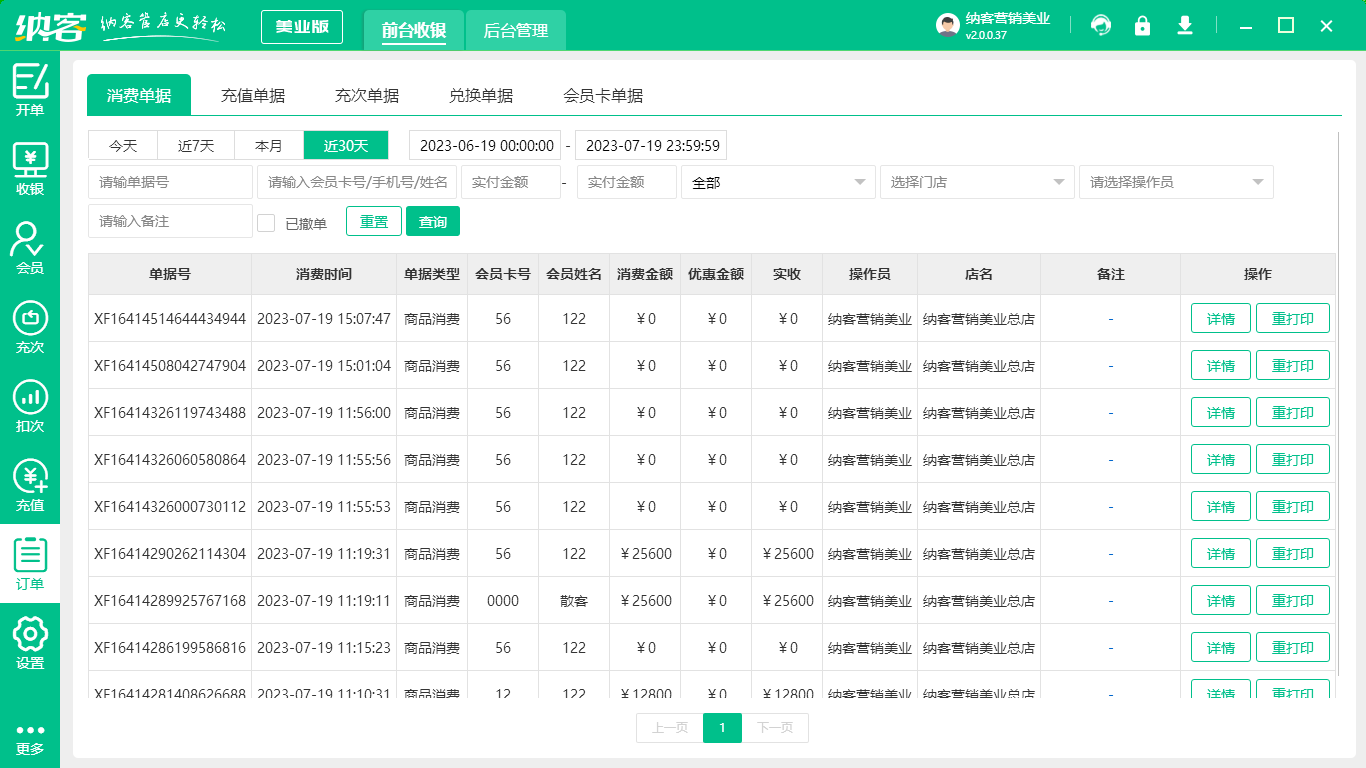The height and width of the screenshot is (768, 1366).
Task: Click inside the 请输入备注 remark field
Action: pyautogui.click(x=170, y=221)
